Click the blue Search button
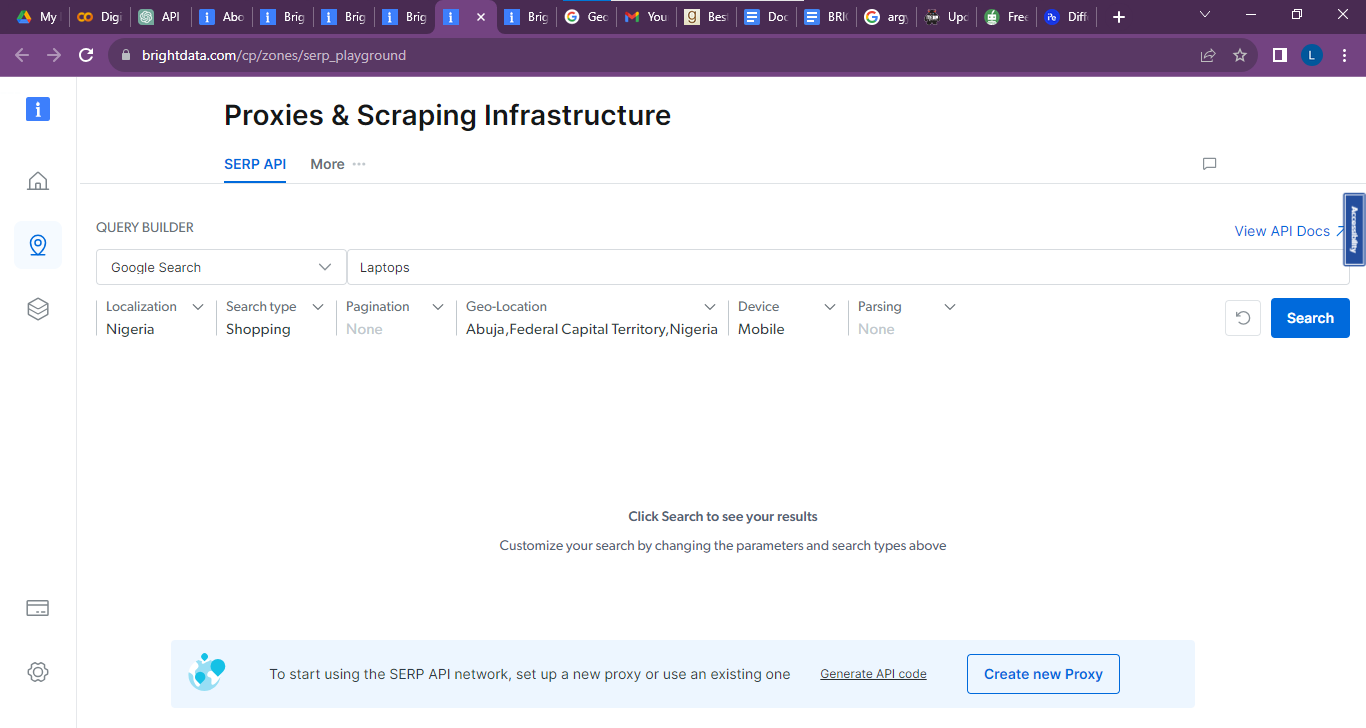The width and height of the screenshot is (1366, 728). click(1310, 318)
